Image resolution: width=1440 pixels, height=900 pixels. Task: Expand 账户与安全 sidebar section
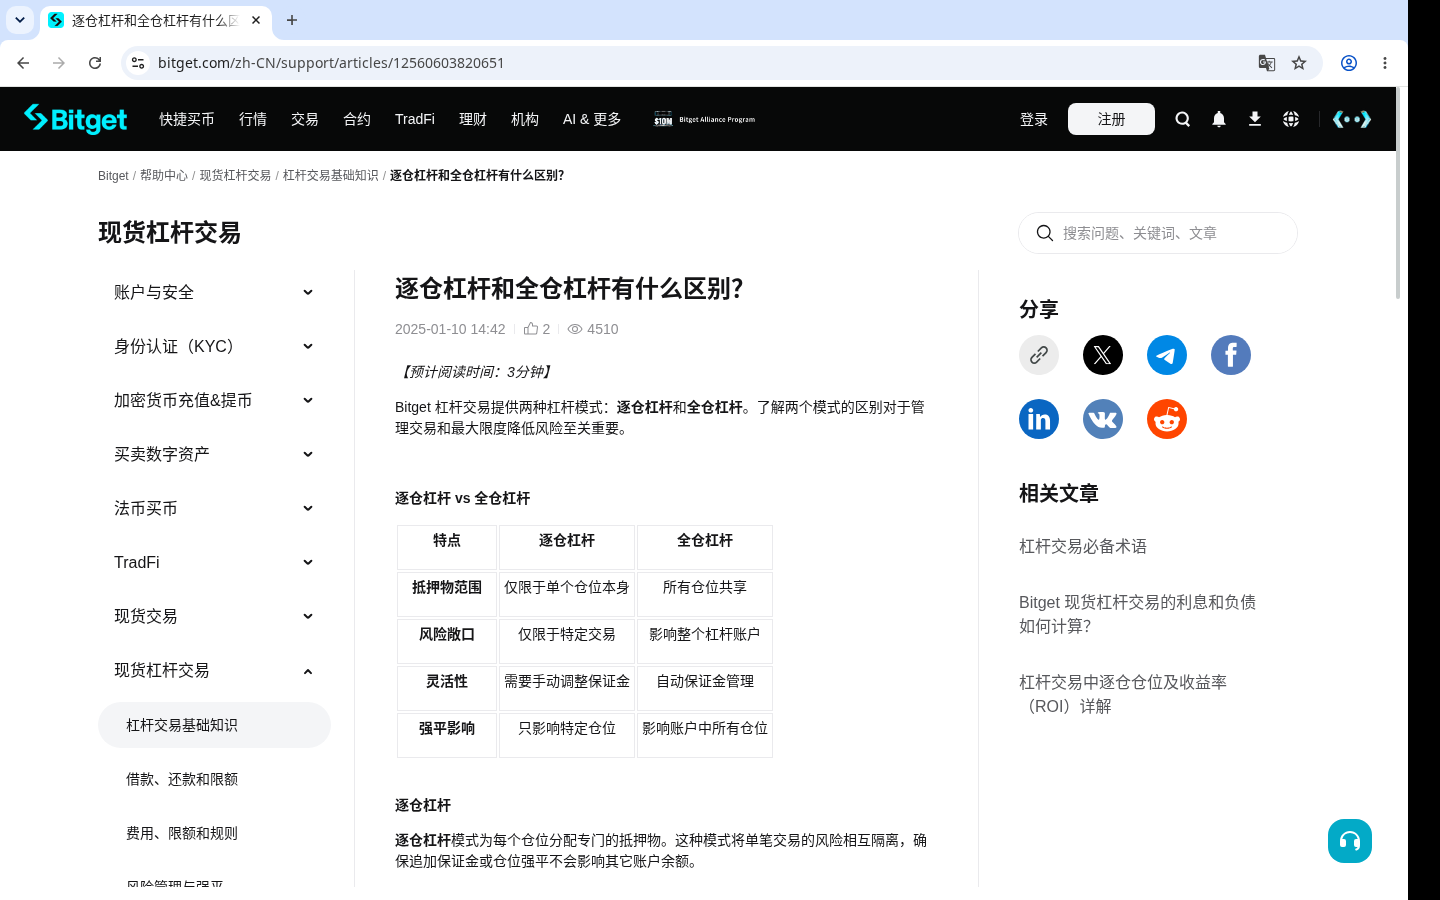[x=214, y=292]
